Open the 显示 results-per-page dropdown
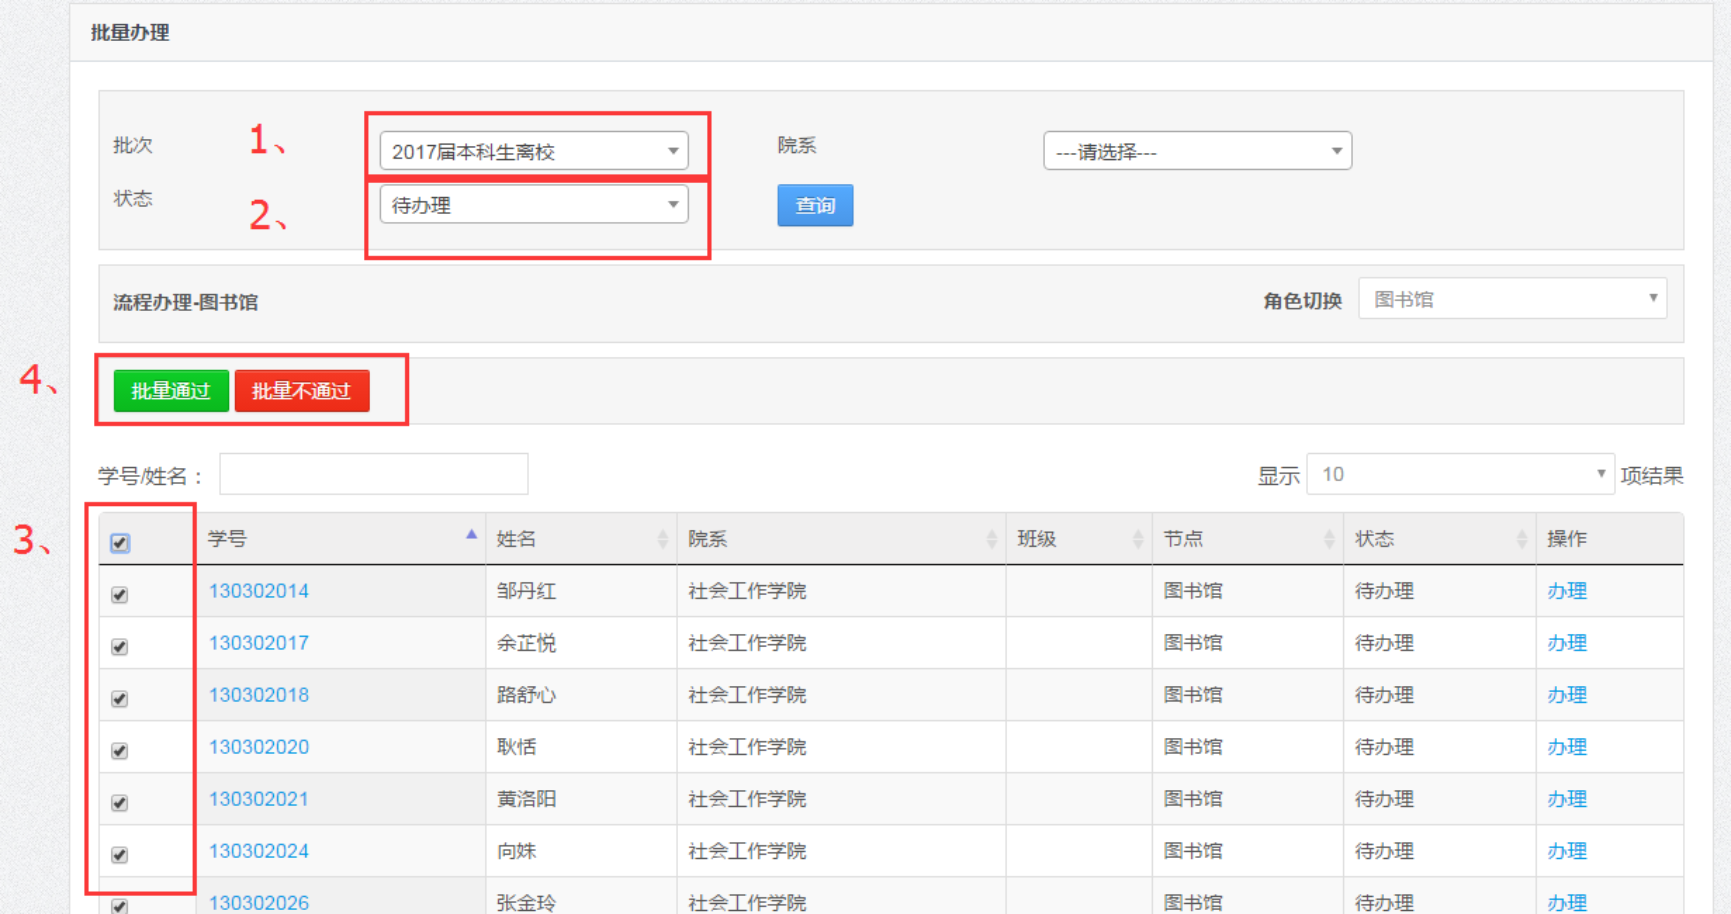Image resolution: width=1731 pixels, height=914 pixels. [x=1459, y=475]
